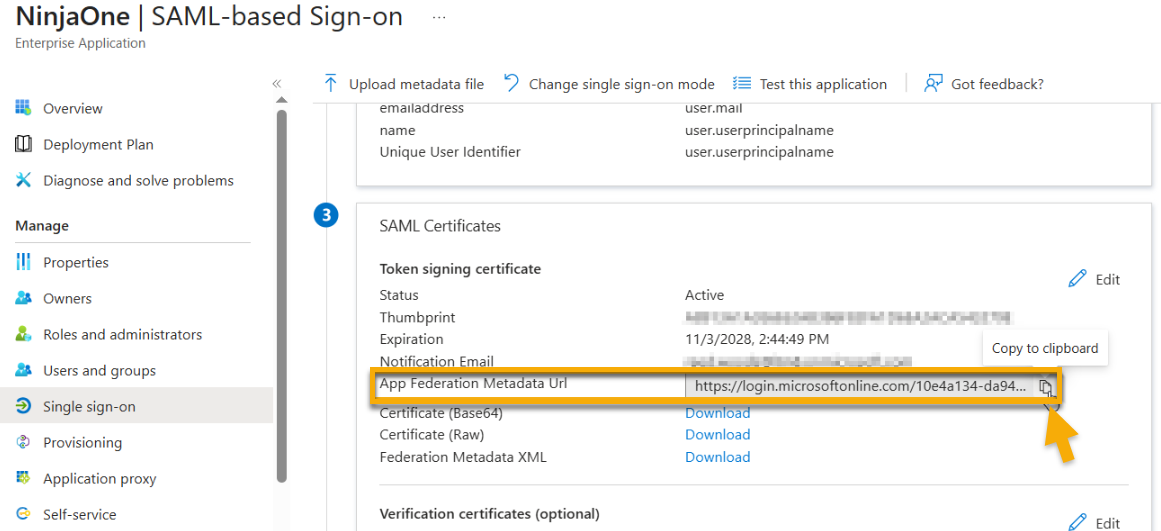The width and height of the screenshot is (1161, 531).
Task: Click the App Federation Metadata Url field
Action: pos(858,386)
